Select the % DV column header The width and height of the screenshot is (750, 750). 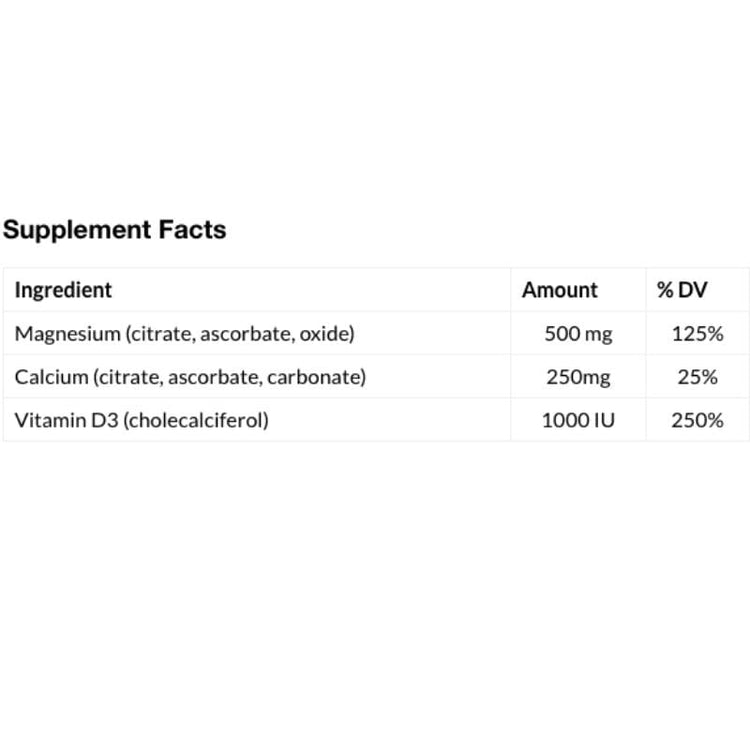[x=682, y=290]
